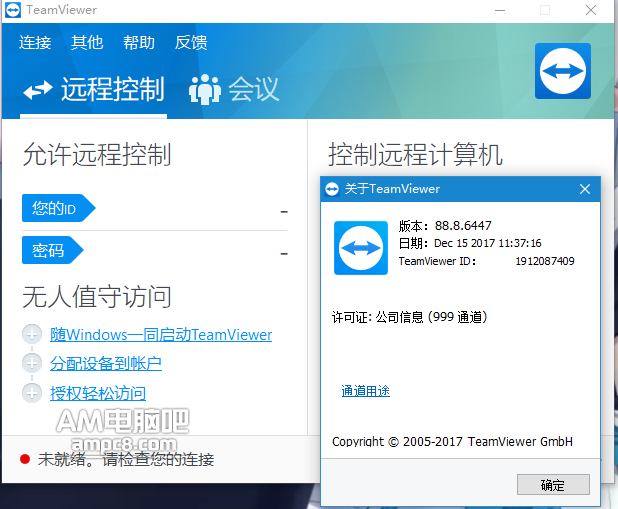Image resolution: width=618 pixels, height=509 pixels.
Task: Open the 通道用途 link
Action: click(365, 391)
